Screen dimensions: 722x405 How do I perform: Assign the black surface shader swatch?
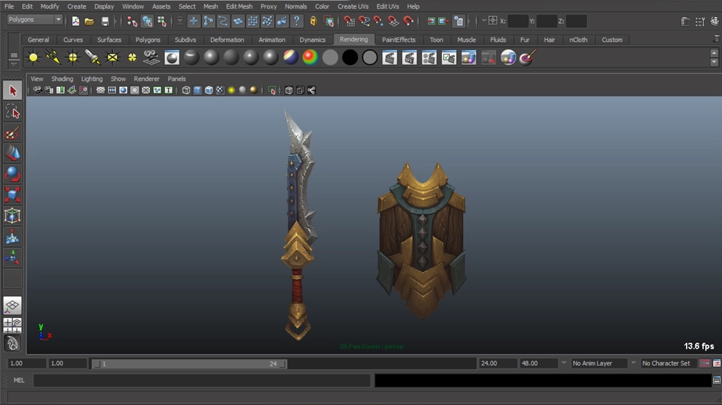(x=350, y=58)
